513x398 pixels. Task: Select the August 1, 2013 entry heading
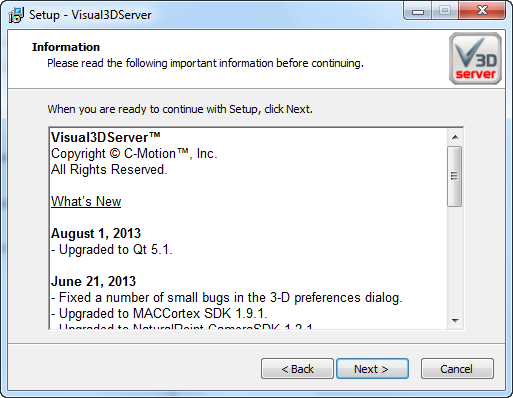pos(96,233)
